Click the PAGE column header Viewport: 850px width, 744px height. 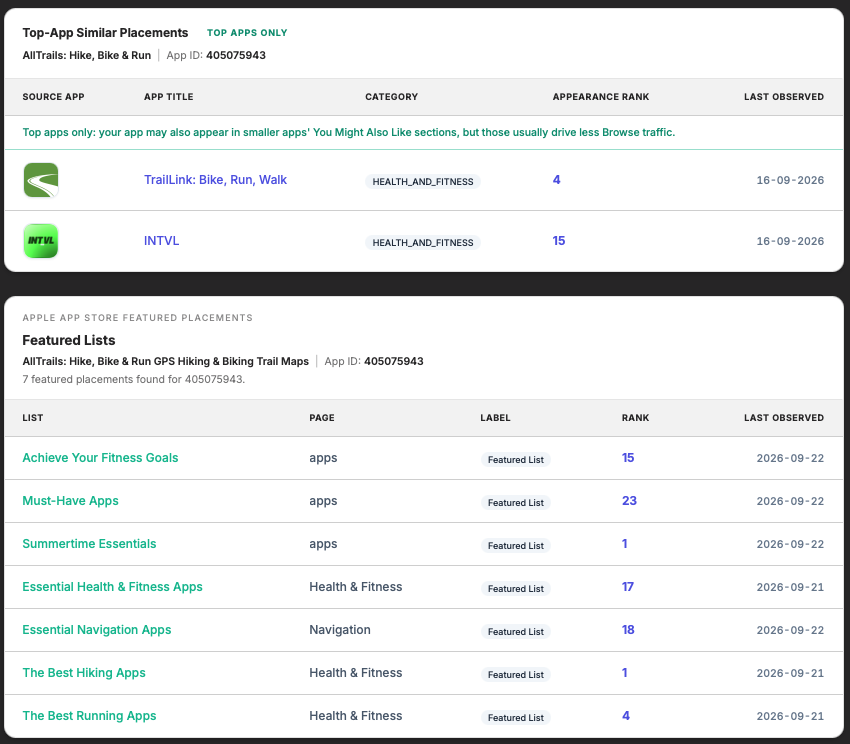click(322, 418)
